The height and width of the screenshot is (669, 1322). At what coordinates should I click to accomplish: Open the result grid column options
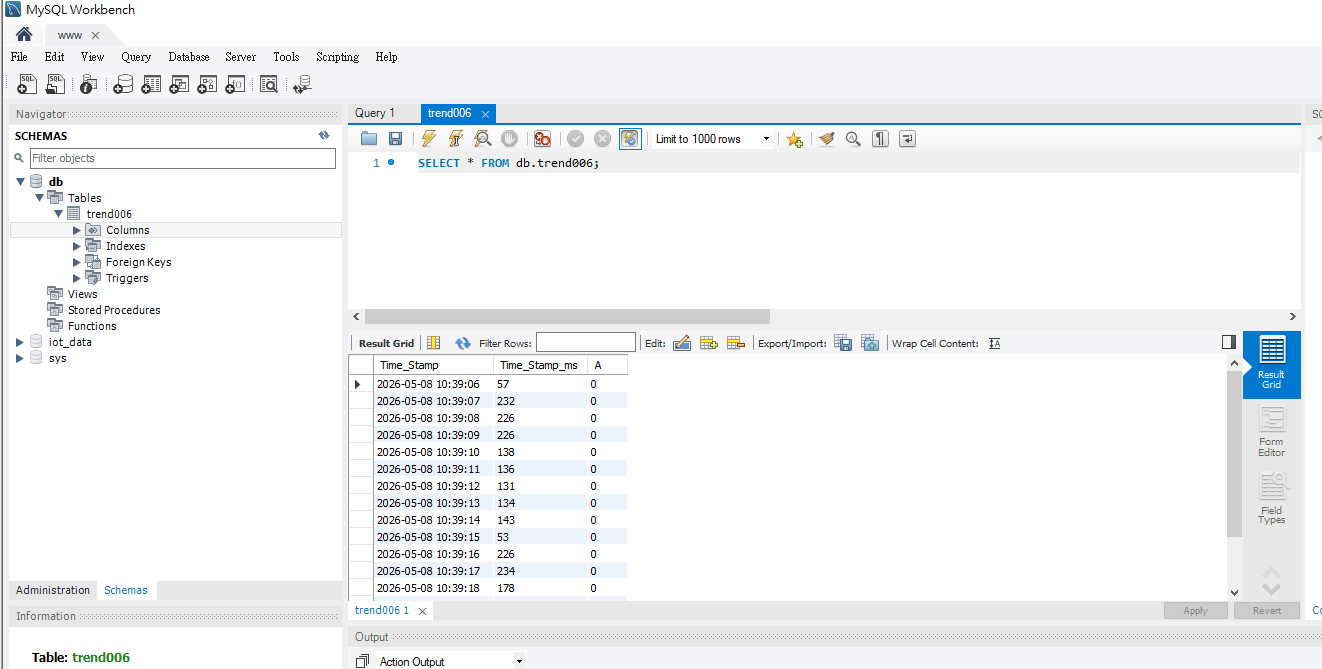pyautogui.click(x=434, y=343)
